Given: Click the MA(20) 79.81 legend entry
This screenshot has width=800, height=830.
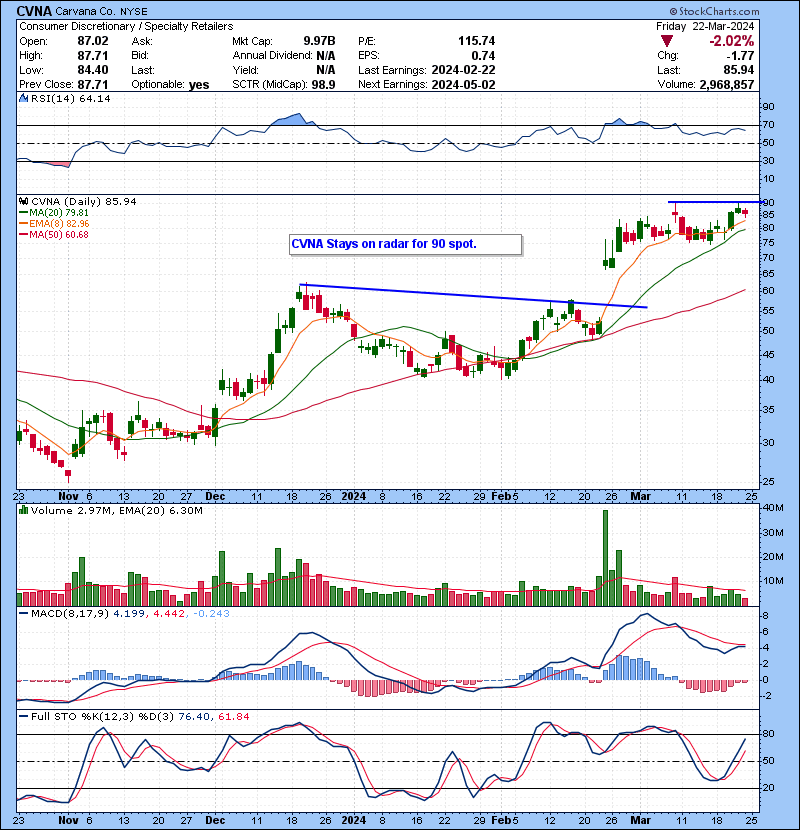Looking at the screenshot, I should [x=54, y=213].
